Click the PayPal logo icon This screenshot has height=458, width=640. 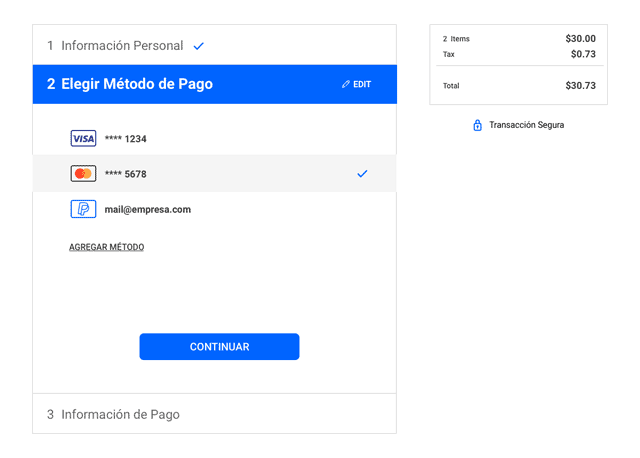point(83,209)
